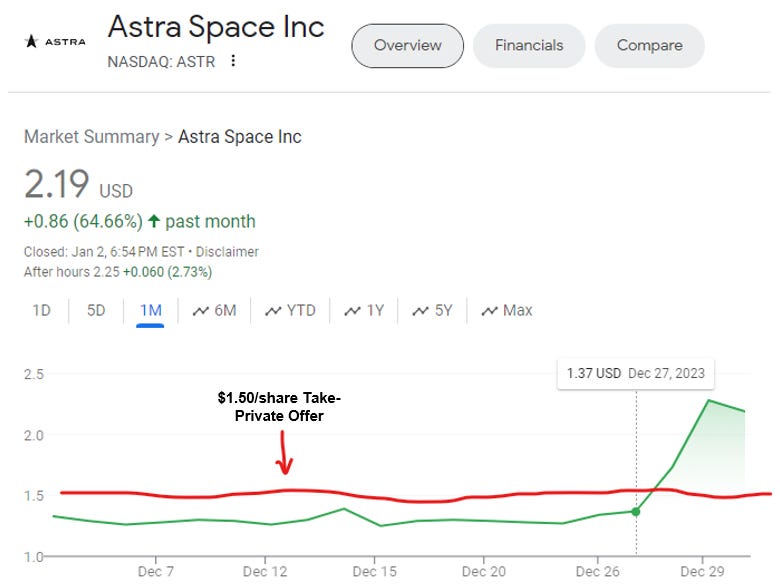Select the 5D chart range

[x=96, y=310]
